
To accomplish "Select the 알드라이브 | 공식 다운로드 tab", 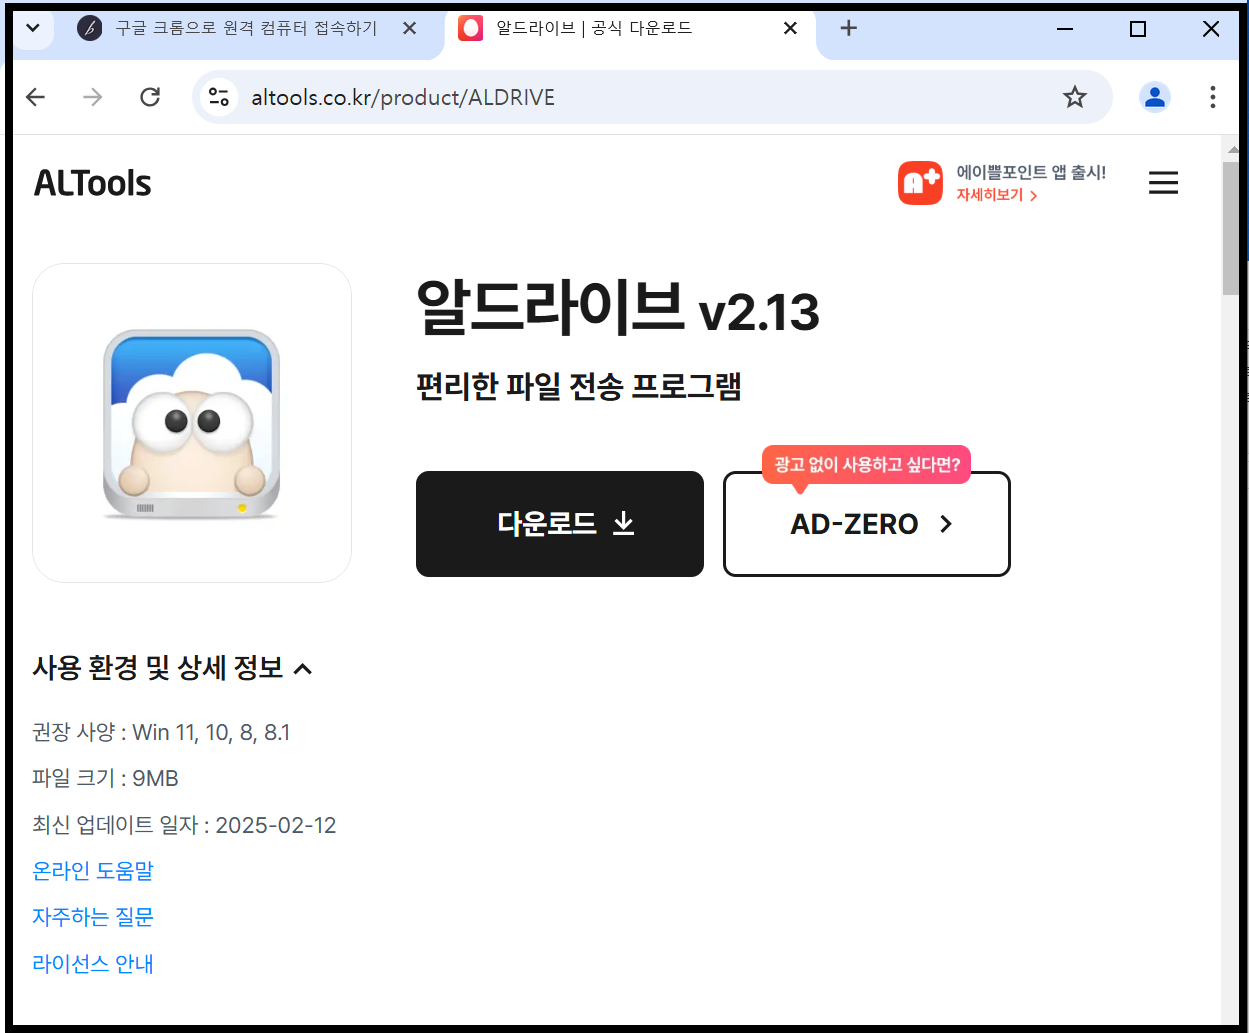I will click(x=630, y=28).
